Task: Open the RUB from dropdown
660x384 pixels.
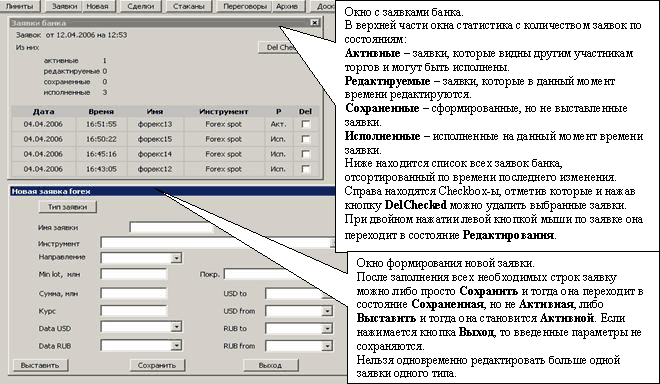Action: (x=327, y=346)
